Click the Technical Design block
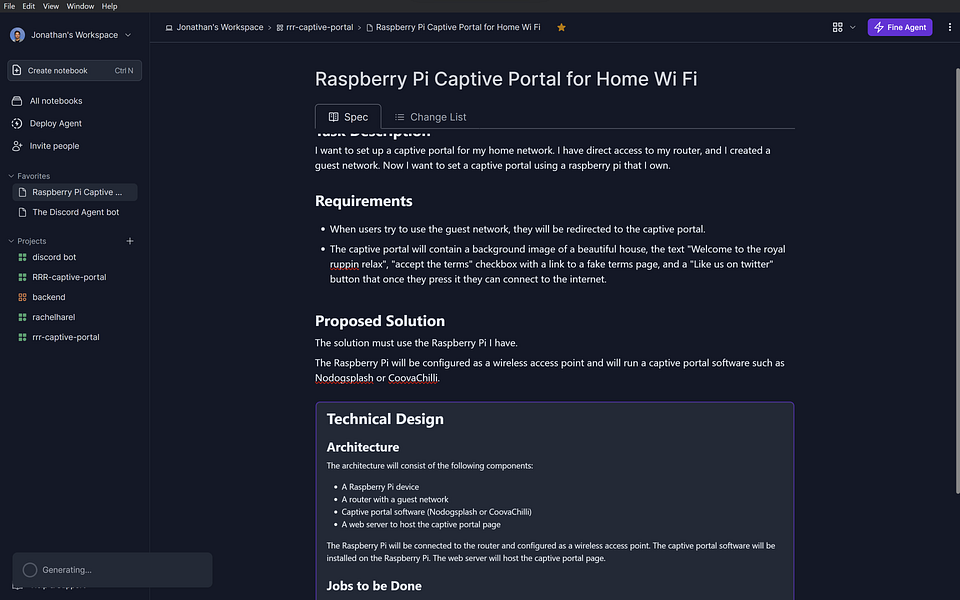Screen dimensions: 960x600 point(555,501)
